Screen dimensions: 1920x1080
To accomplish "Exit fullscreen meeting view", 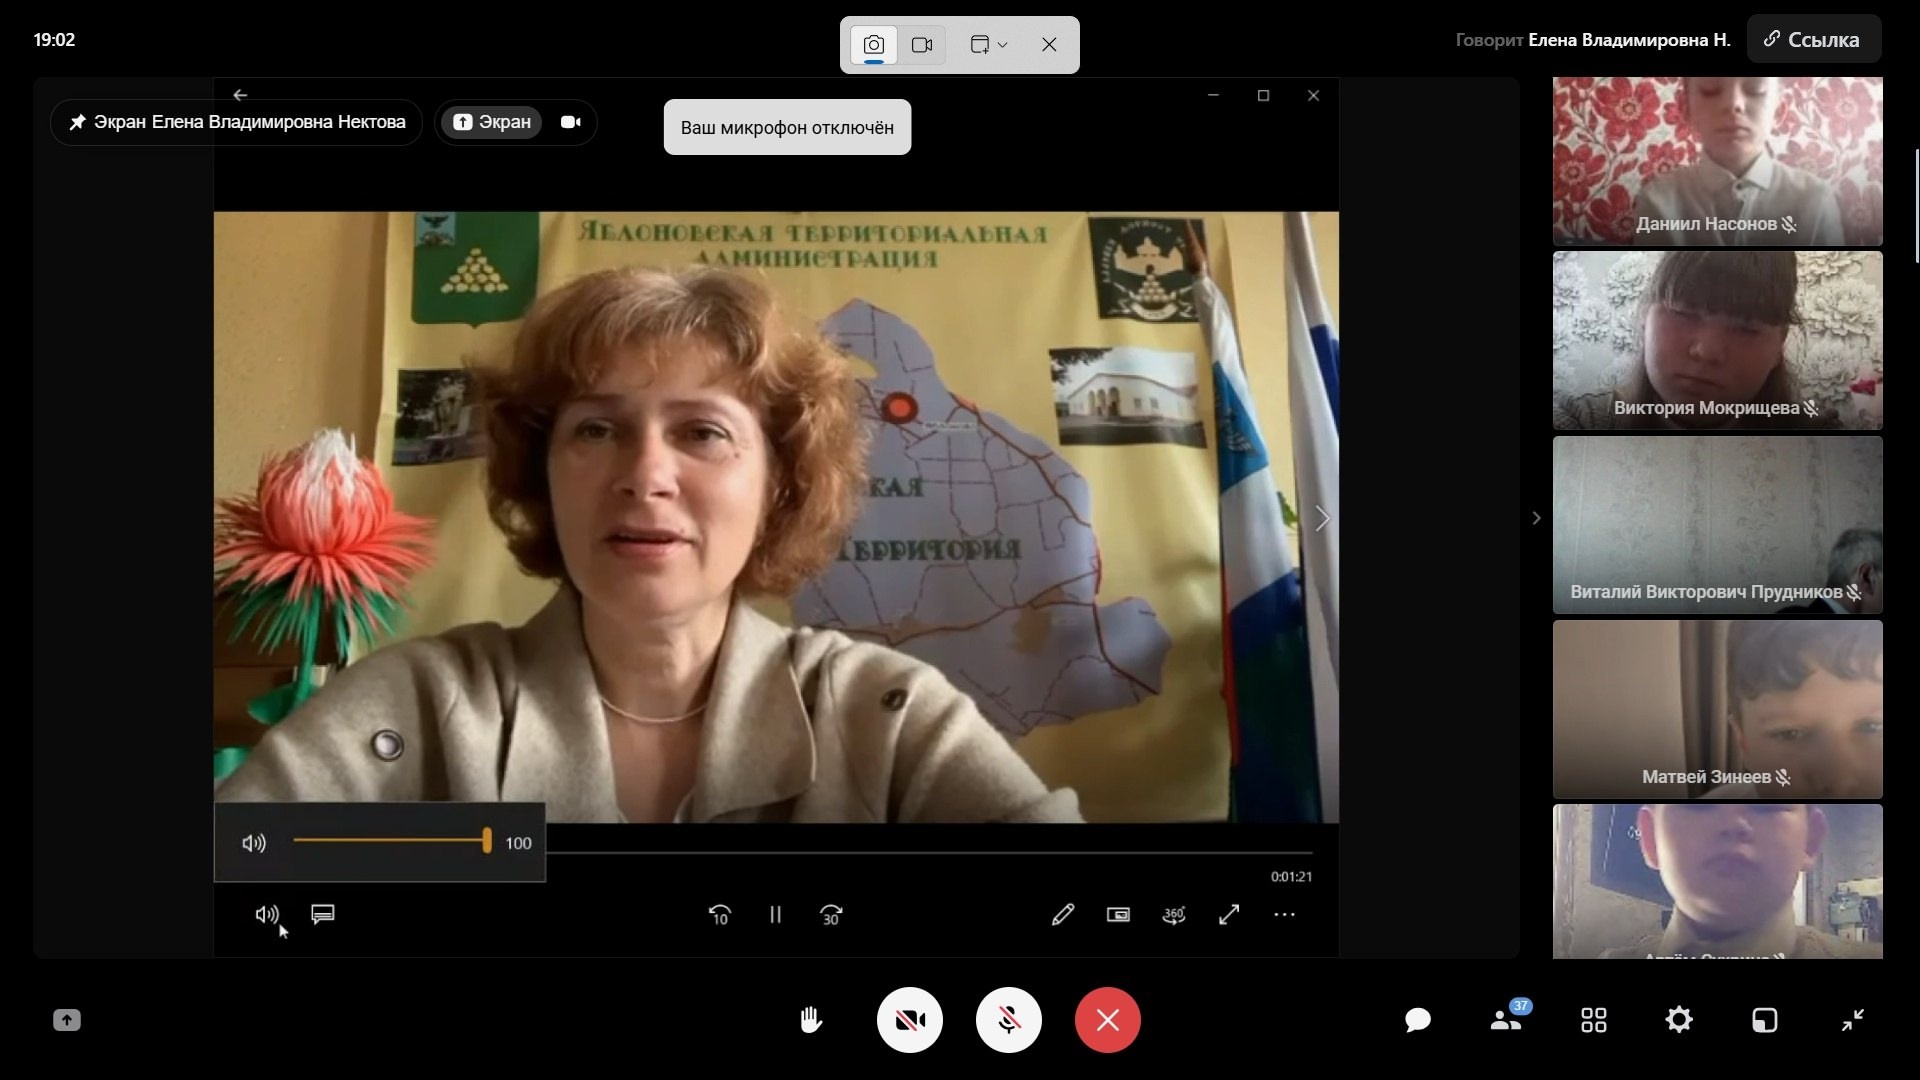I will click(1852, 1020).
